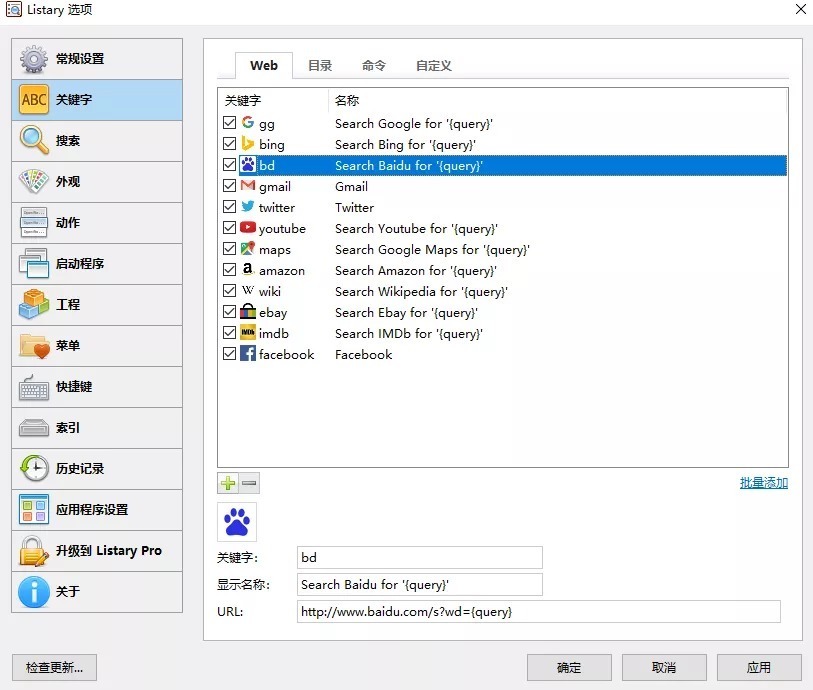The image size is (813, 690).
Task: Click the 批量添加 batch add link
Action: [x=763, y=483]
